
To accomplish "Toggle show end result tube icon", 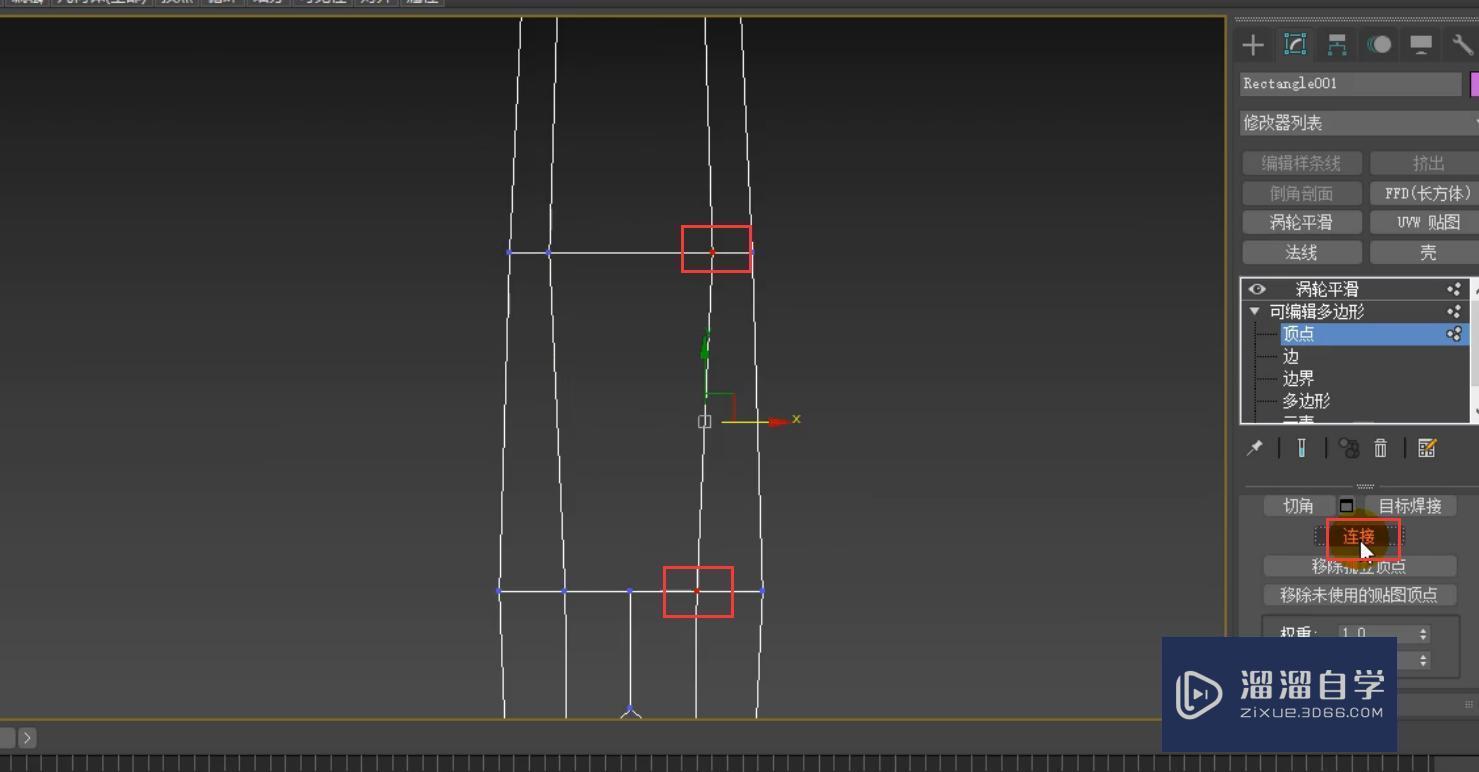I will pos(1301,448).
